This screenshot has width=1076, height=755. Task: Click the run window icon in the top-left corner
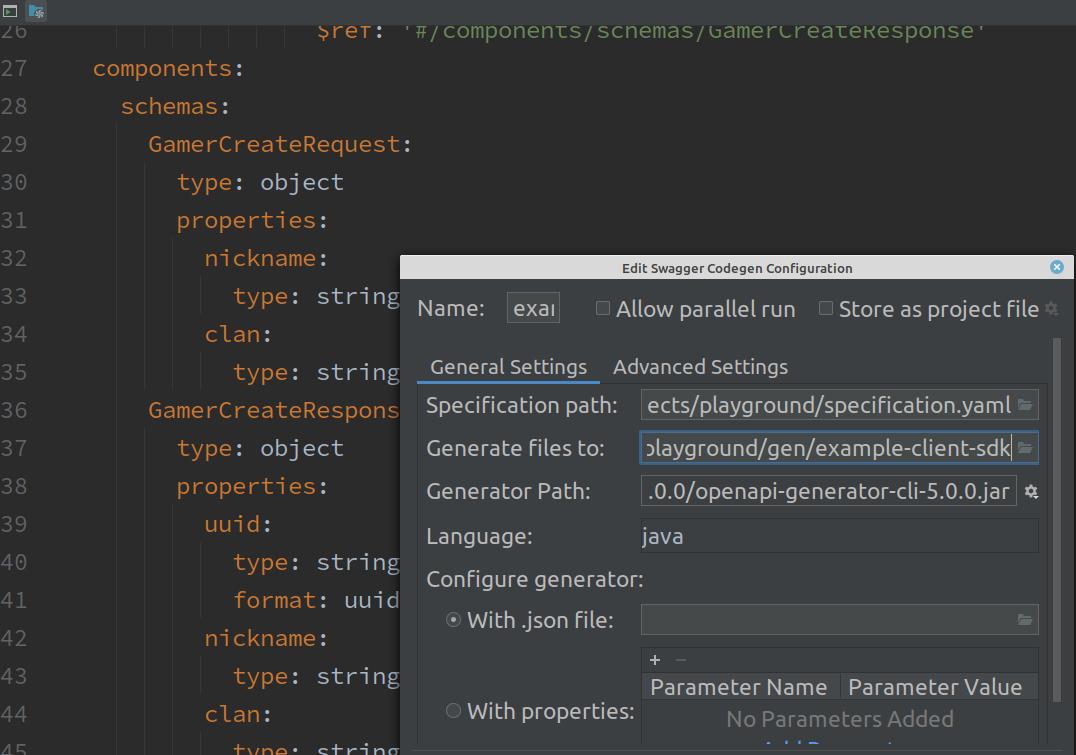point(10,11)
